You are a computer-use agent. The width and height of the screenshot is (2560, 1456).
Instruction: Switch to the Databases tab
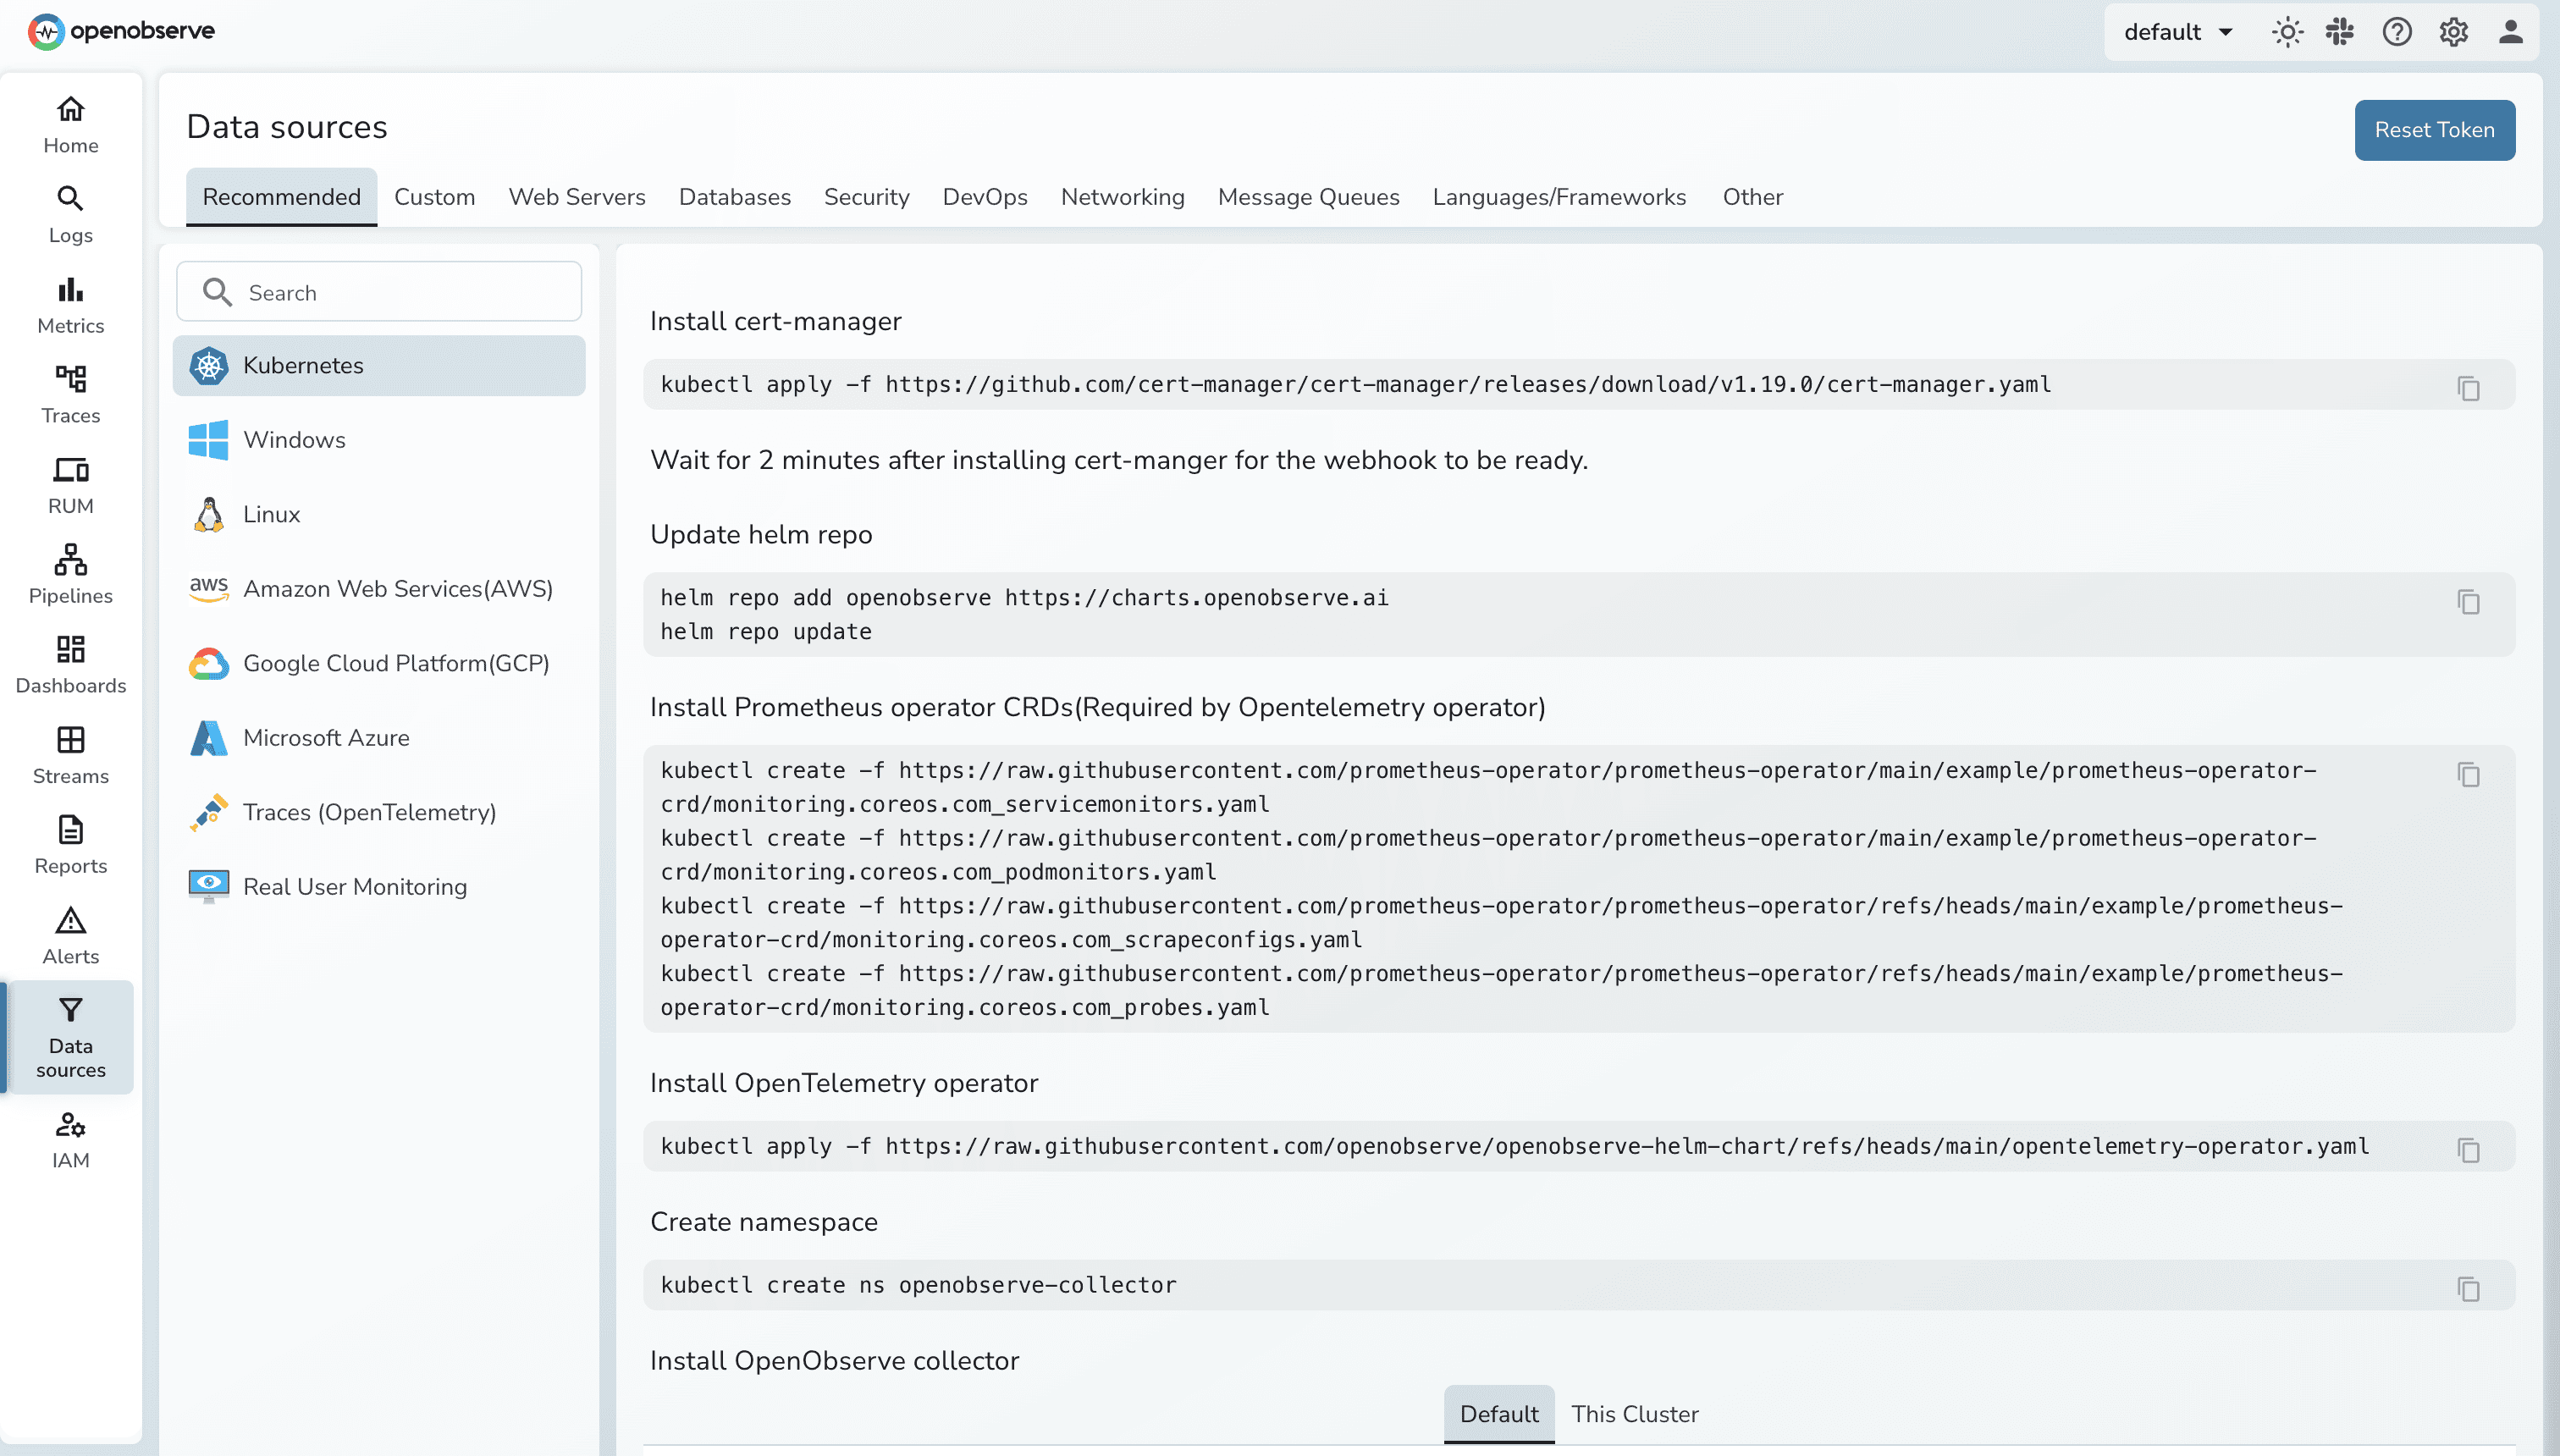(735, 197)
